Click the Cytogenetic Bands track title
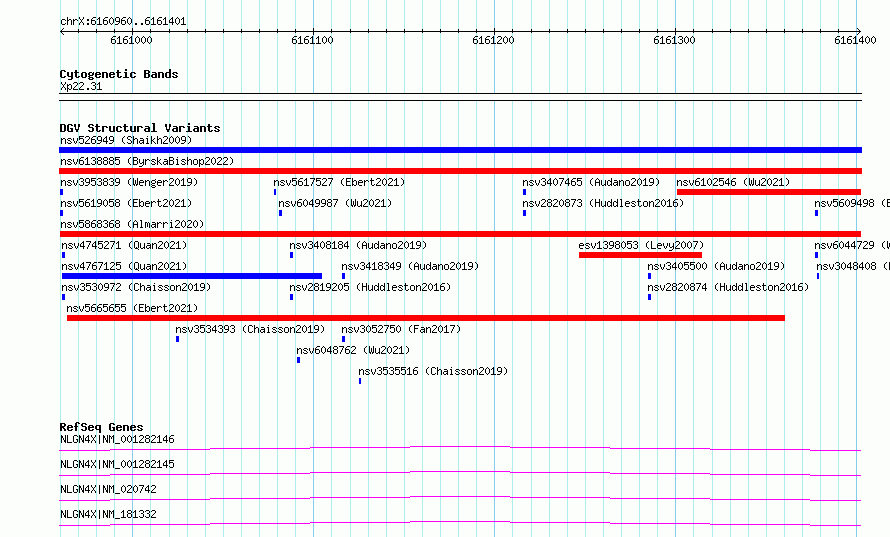Viewport: 890px width, 537px height. tap(119, 74)
